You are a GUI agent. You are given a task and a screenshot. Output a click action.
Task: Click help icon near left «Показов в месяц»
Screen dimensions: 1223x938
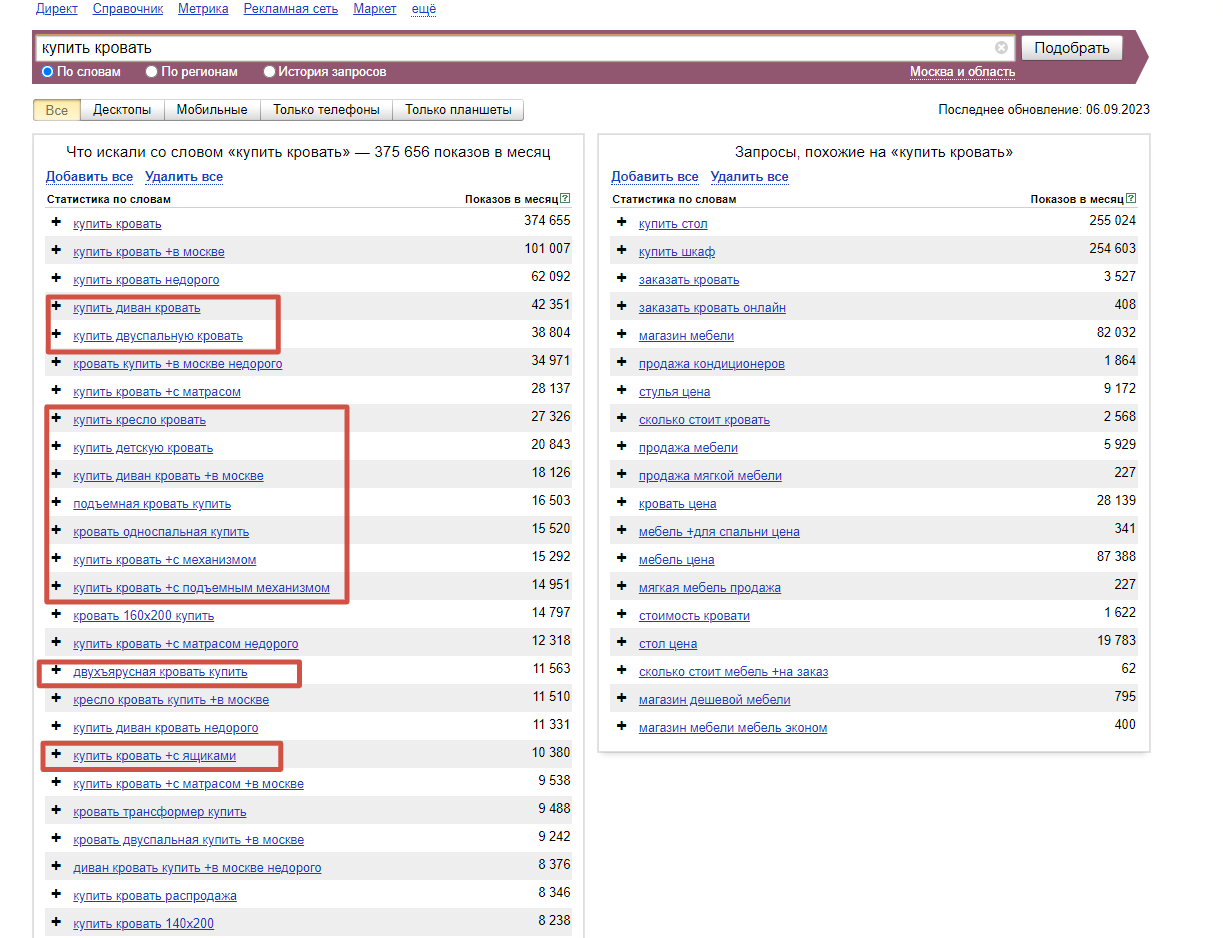coord(565,199)
